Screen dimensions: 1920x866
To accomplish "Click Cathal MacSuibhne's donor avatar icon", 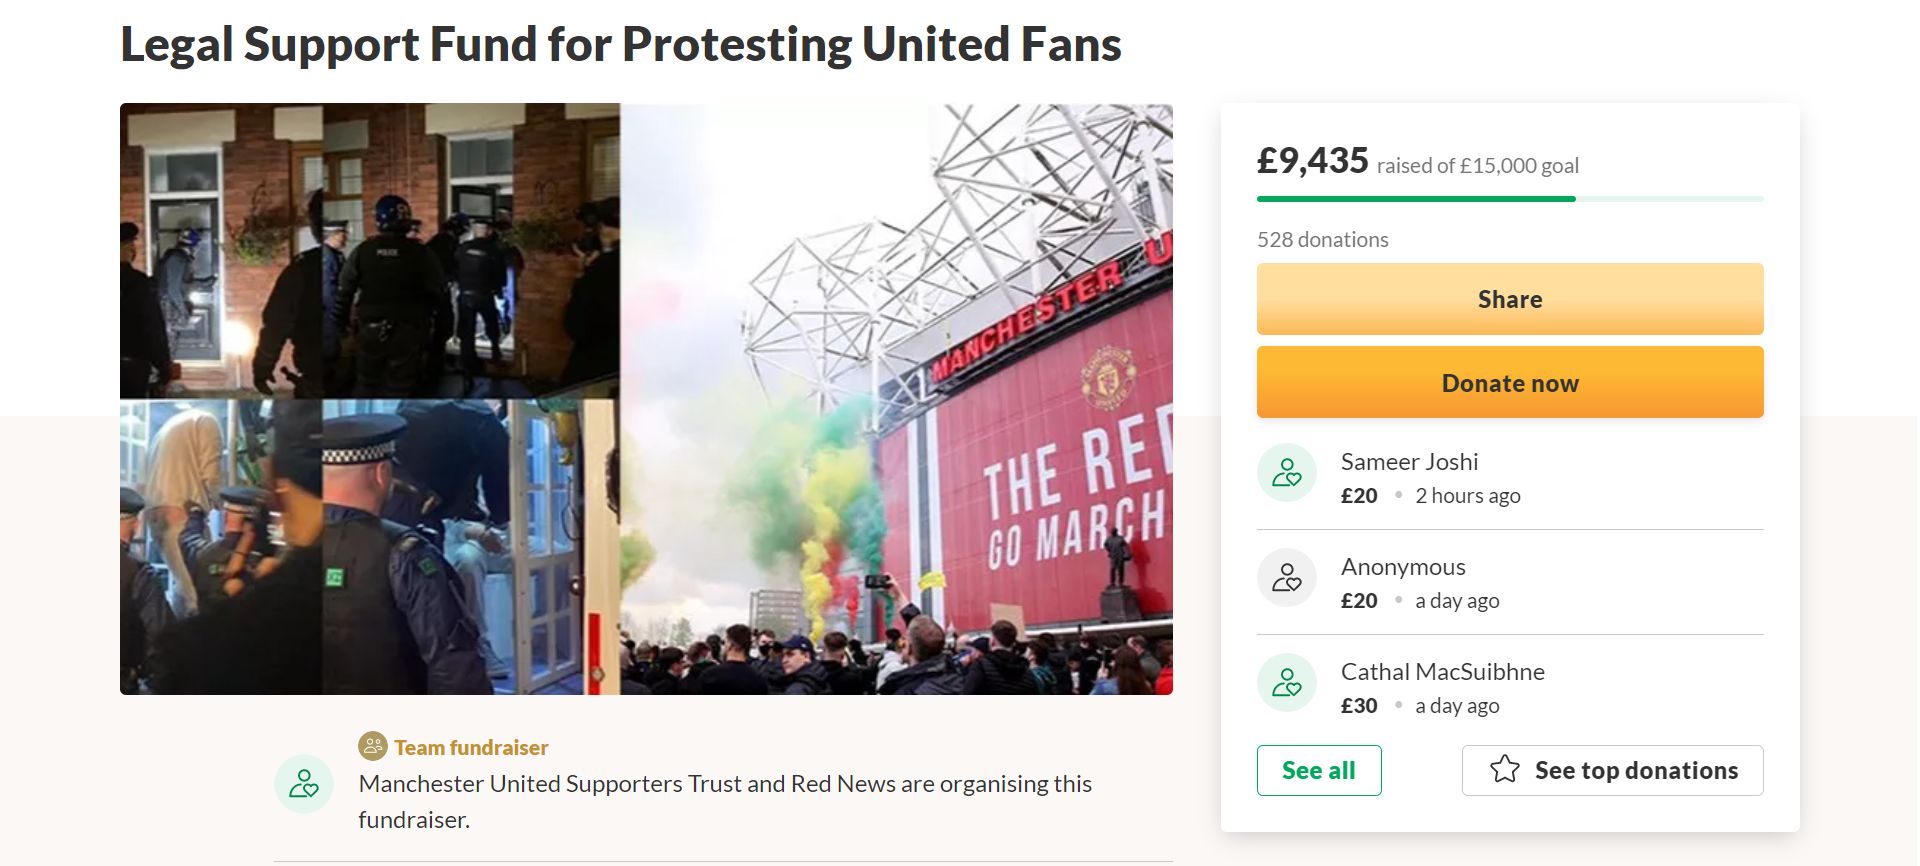I will (1286, 683).
